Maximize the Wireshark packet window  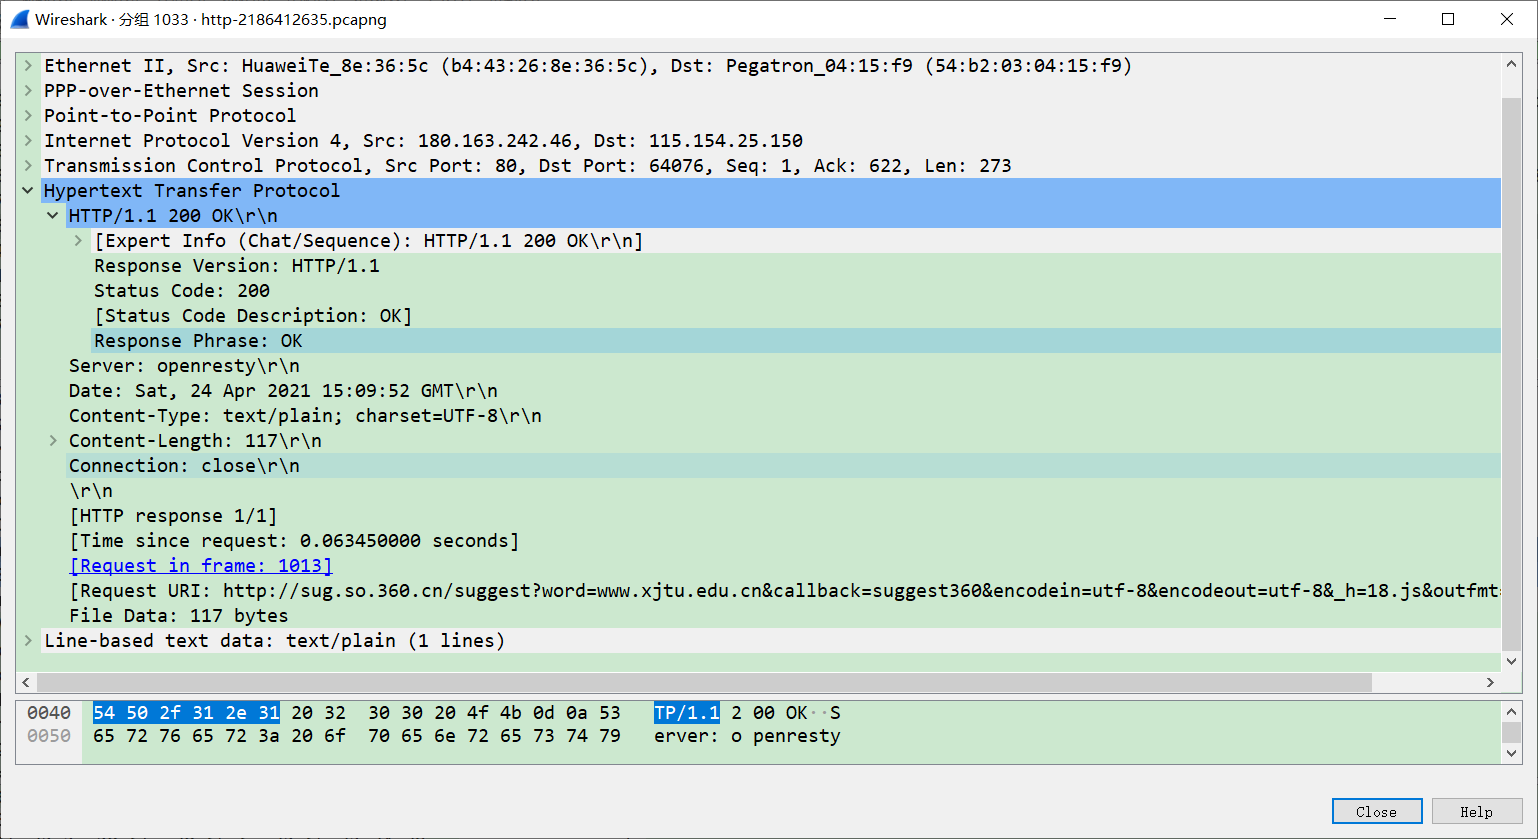(1448, 19)
